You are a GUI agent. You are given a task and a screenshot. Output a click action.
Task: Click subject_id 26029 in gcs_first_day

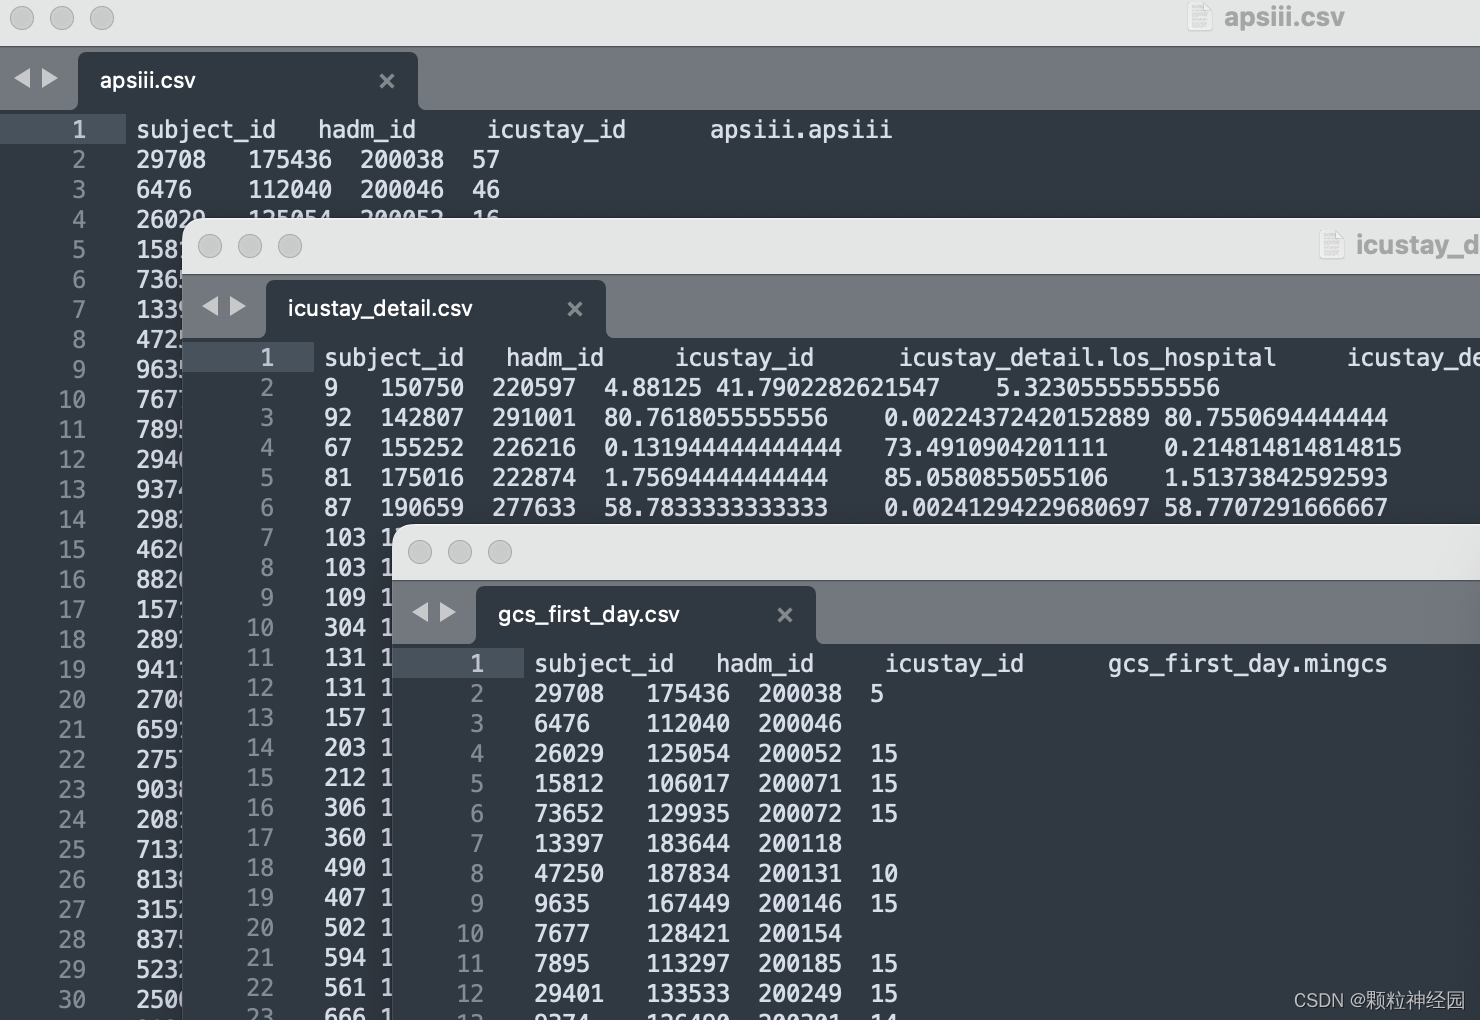(x=569, y=754)
